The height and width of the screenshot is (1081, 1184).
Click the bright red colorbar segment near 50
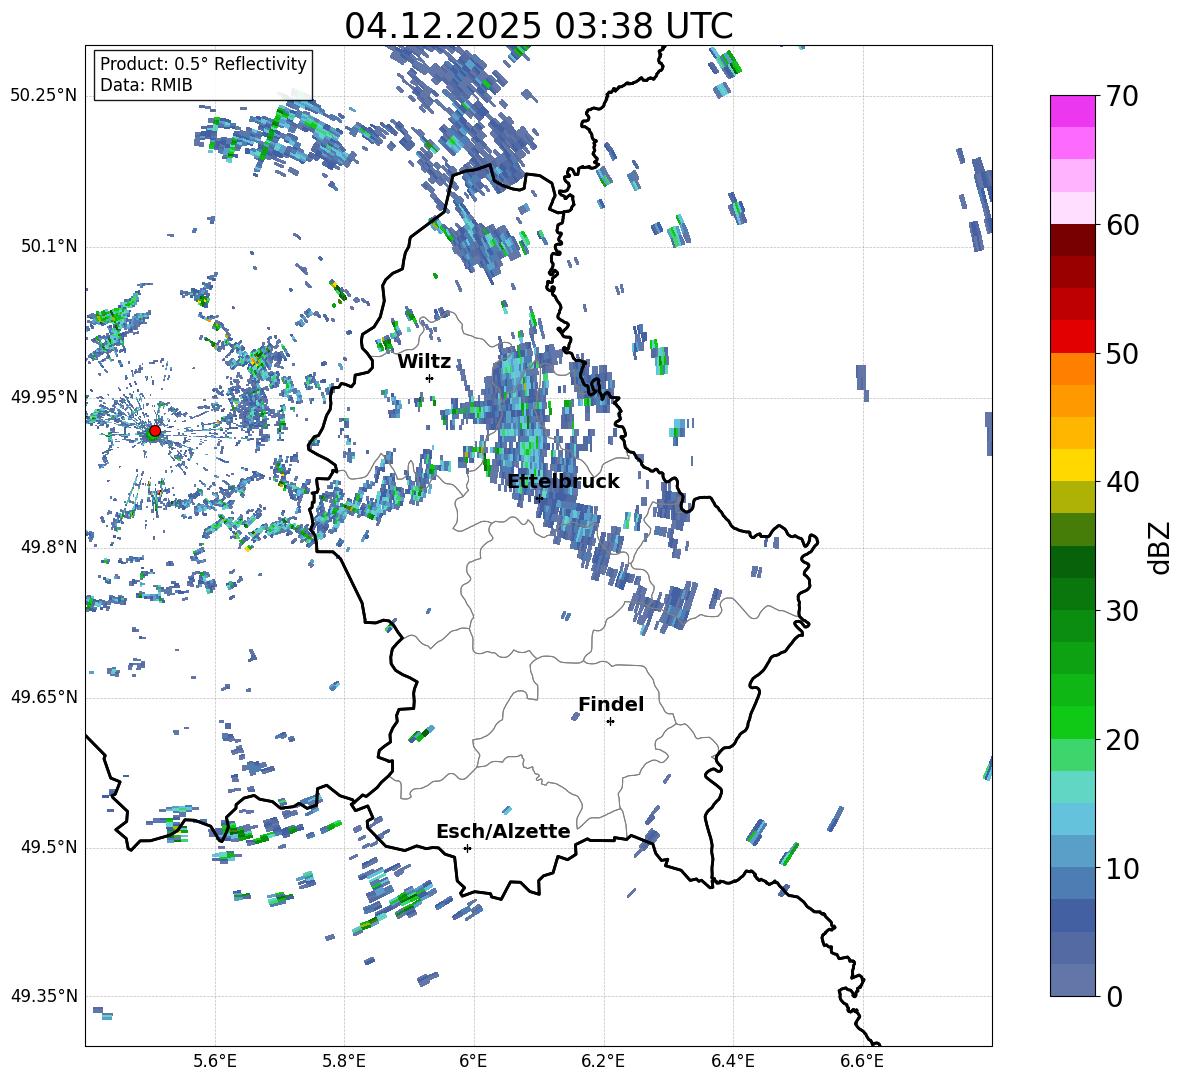pos(1072,337)
